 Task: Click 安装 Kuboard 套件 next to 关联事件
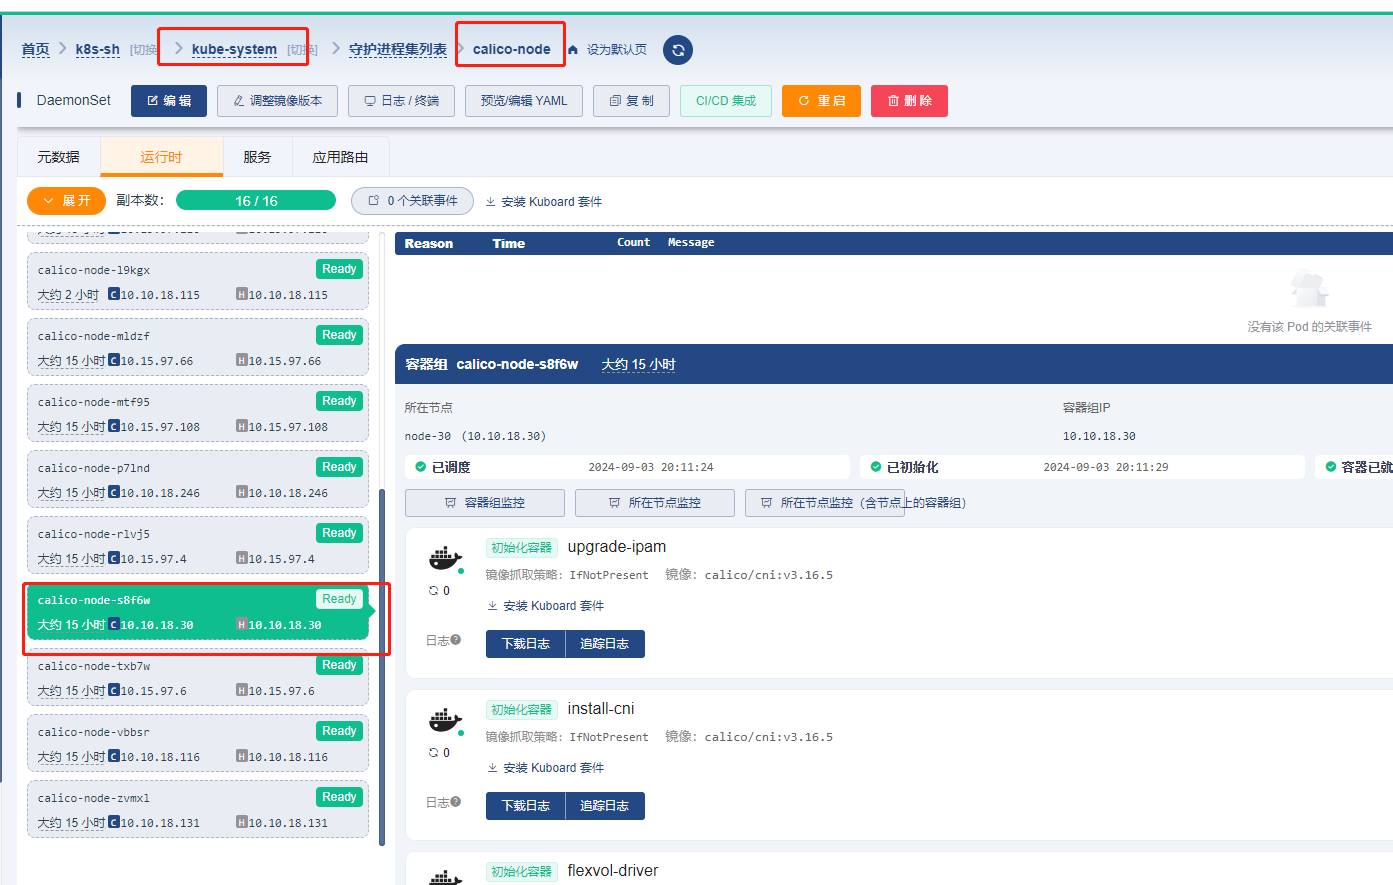click(x=544, y=202)
